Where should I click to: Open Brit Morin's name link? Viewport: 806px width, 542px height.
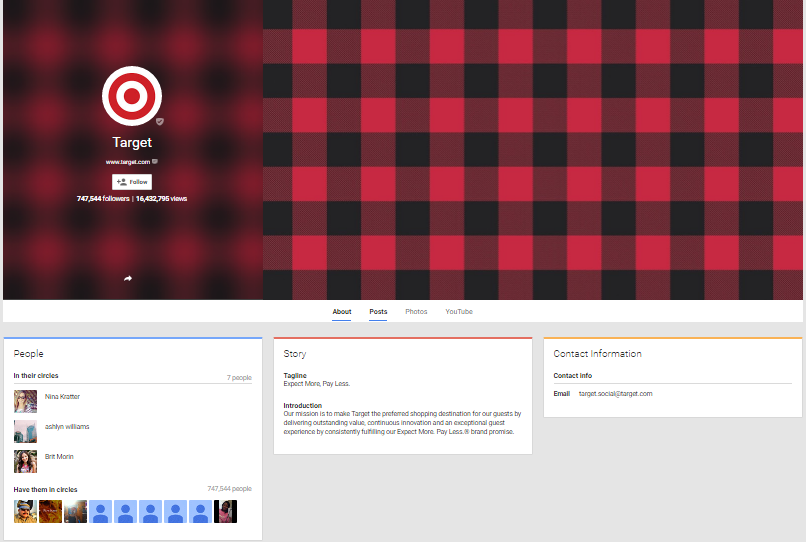tap(59, 457)
